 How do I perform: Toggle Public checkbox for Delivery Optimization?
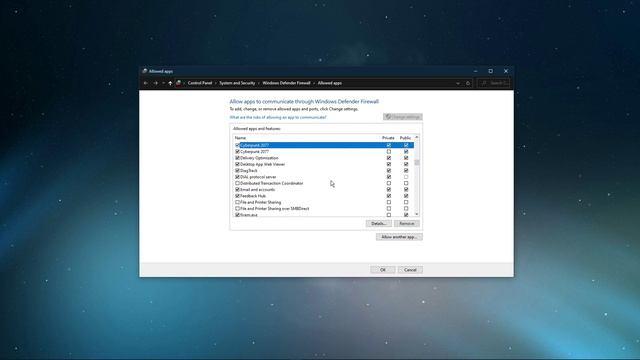[x=406, y=158]
